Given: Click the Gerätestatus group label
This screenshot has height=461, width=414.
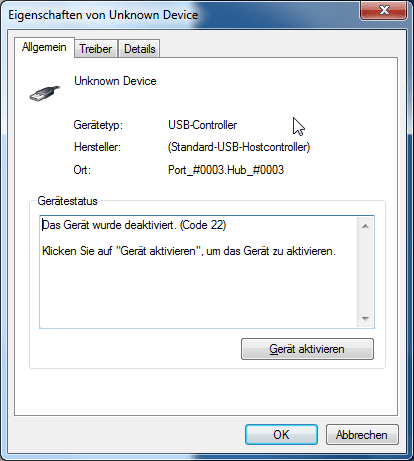Looking at the screenshot, I should (67, 201).
